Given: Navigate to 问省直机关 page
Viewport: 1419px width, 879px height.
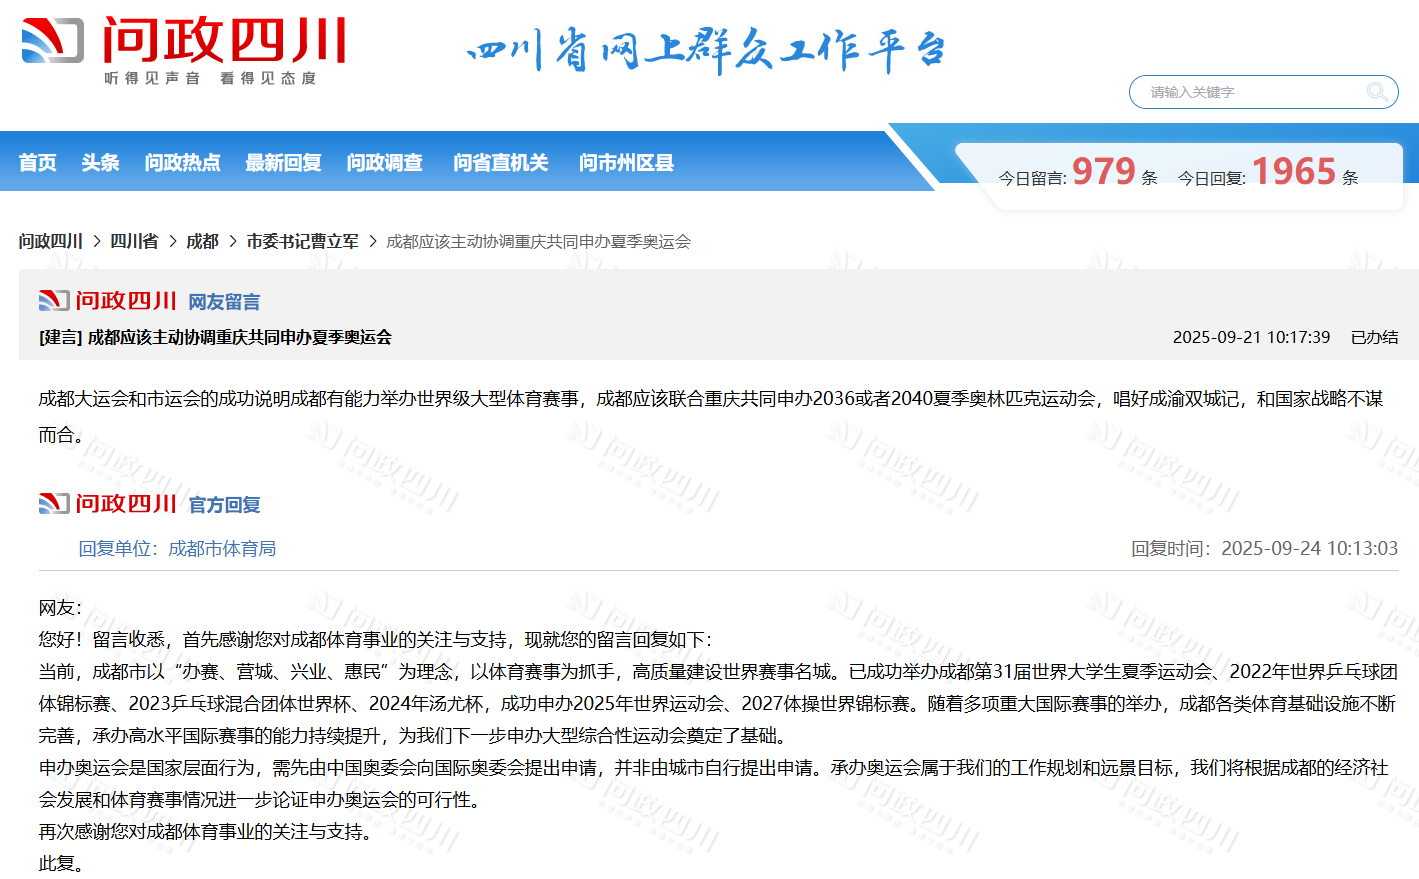Looking at the screenshot, I should pos(500,163).
